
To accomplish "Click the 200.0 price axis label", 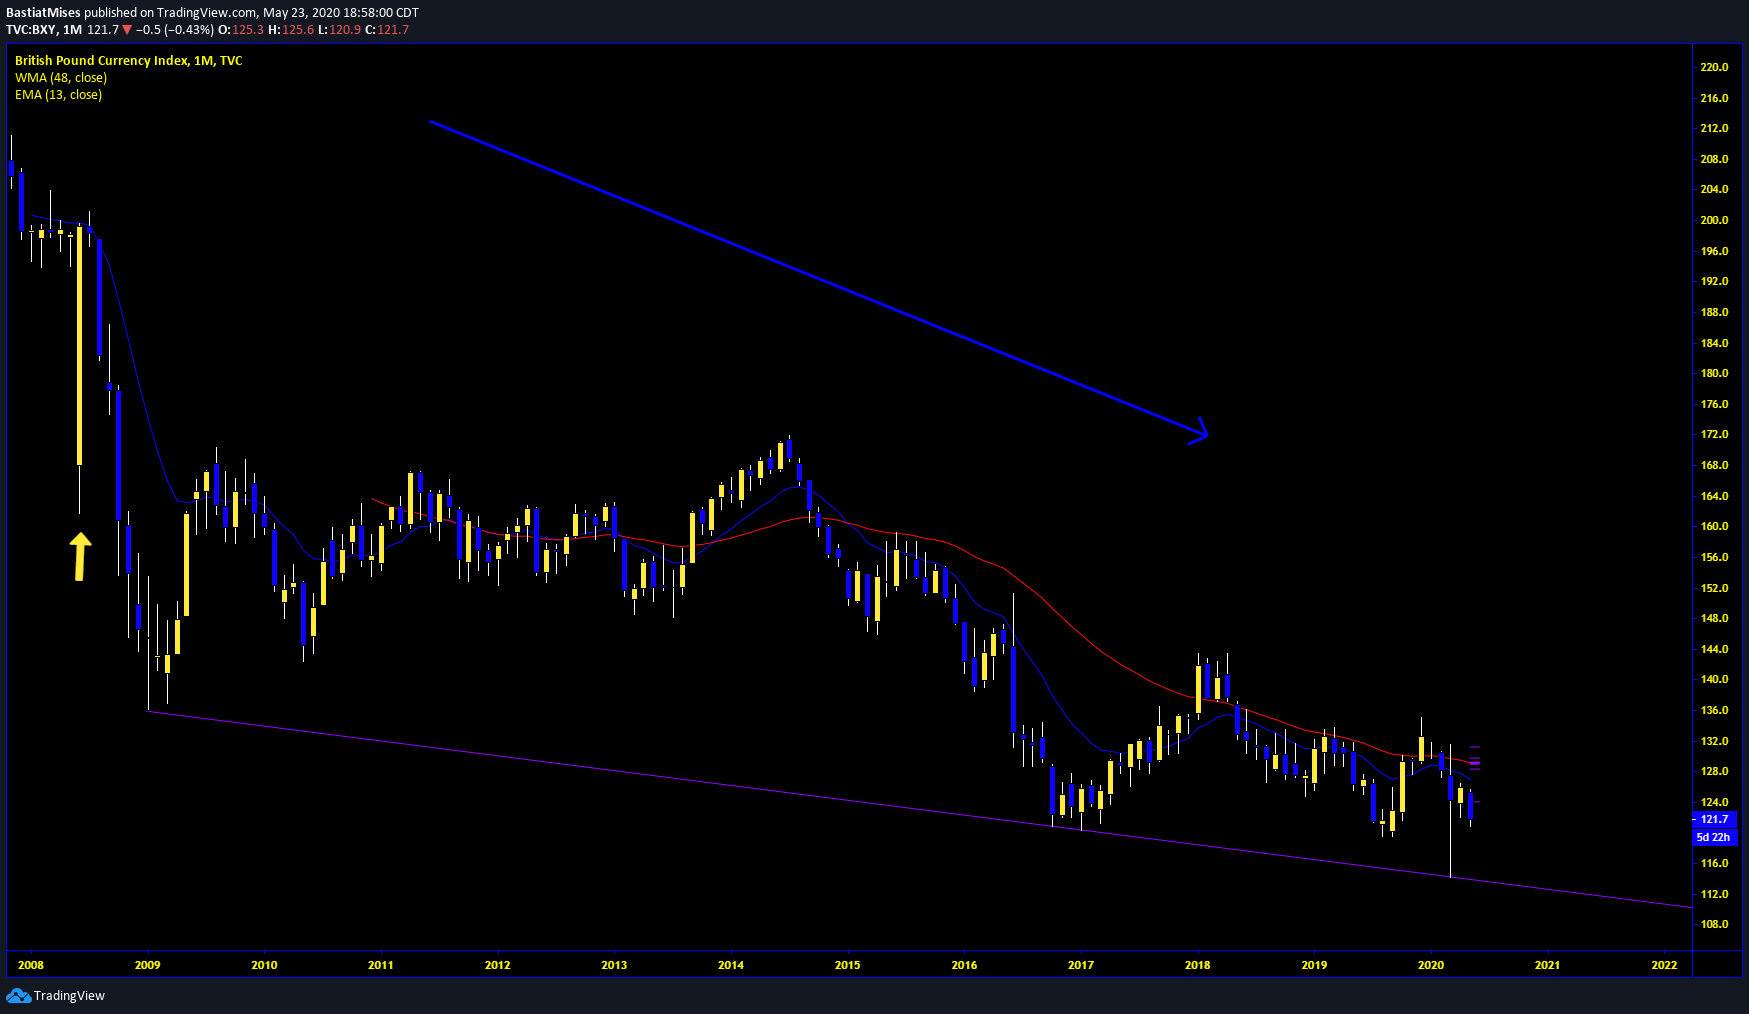I will point(1714,220).
